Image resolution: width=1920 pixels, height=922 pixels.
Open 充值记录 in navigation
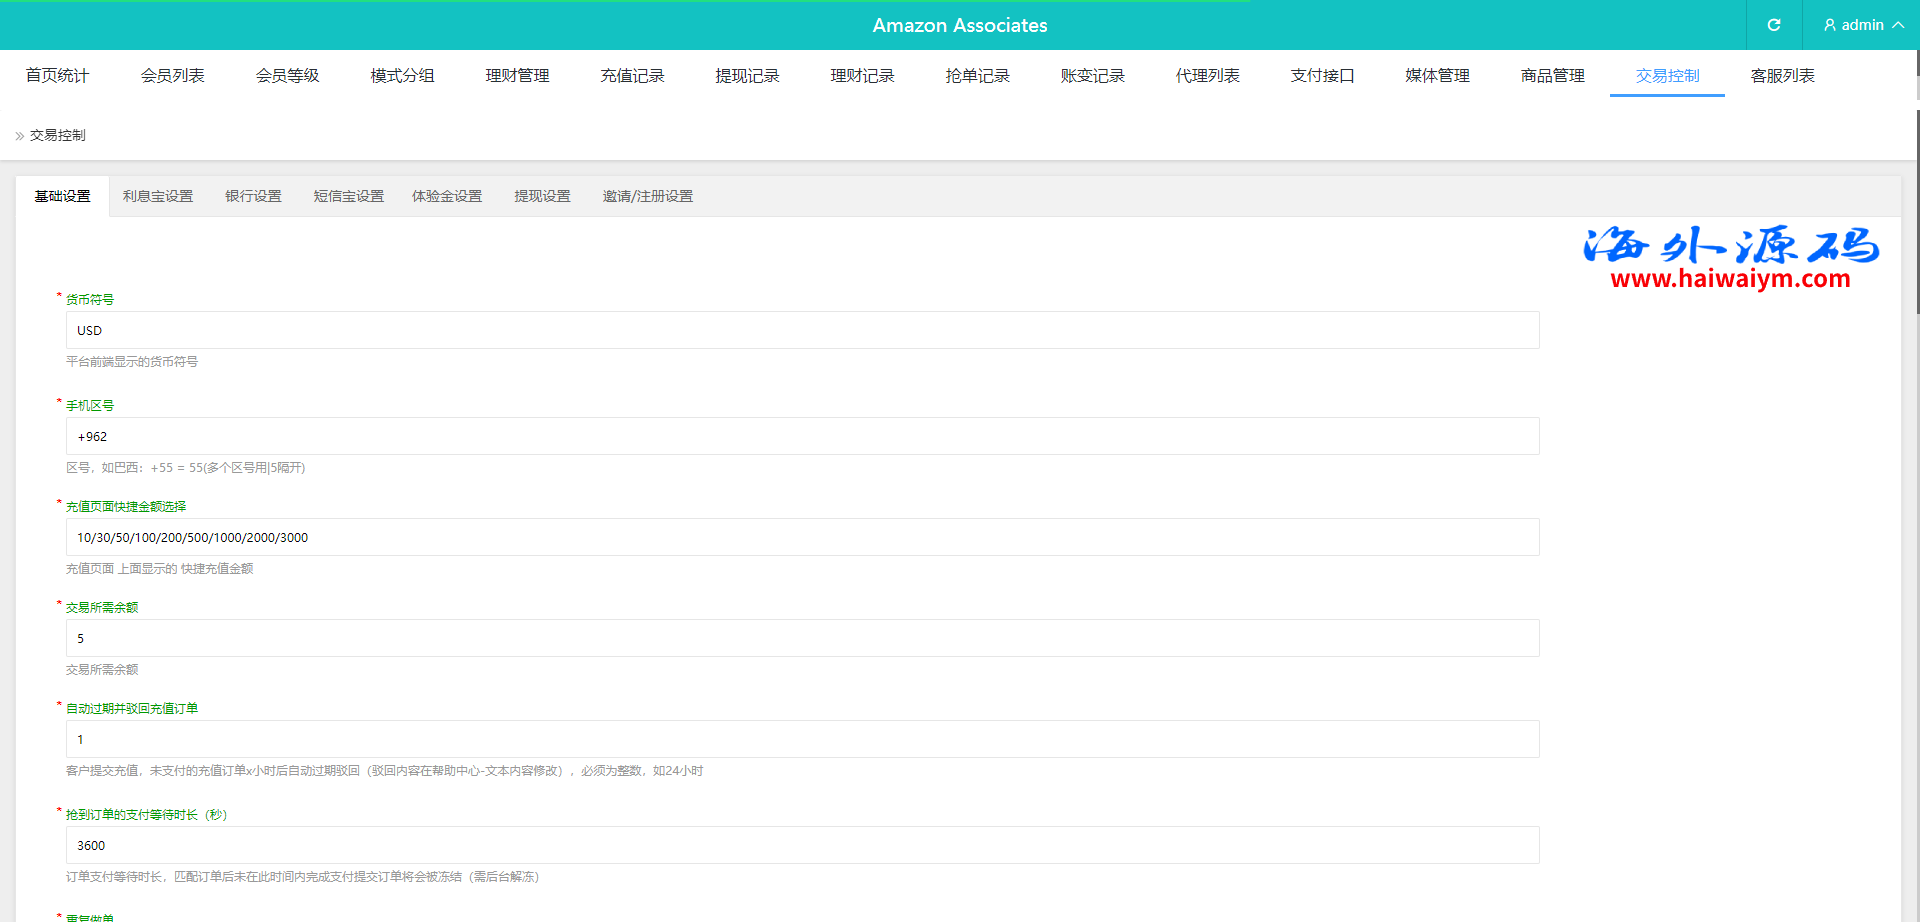(x=632, y=76)
